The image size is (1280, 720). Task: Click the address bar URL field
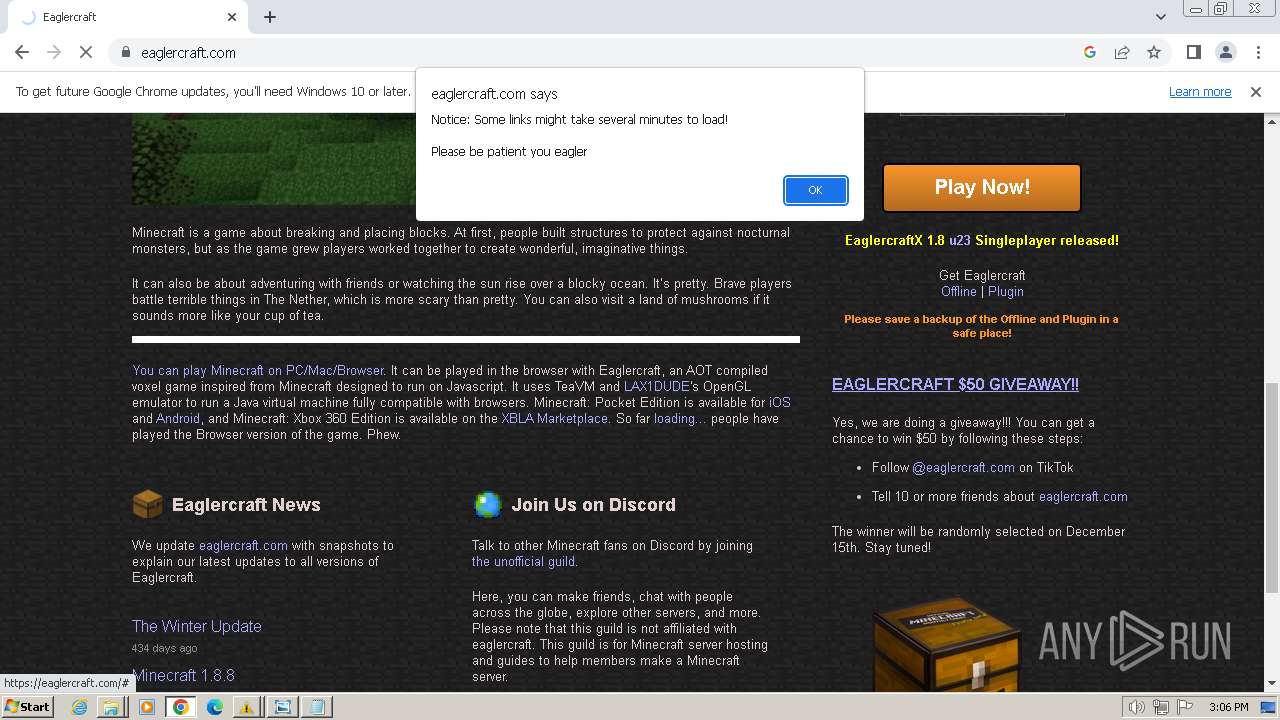[600, 52]
